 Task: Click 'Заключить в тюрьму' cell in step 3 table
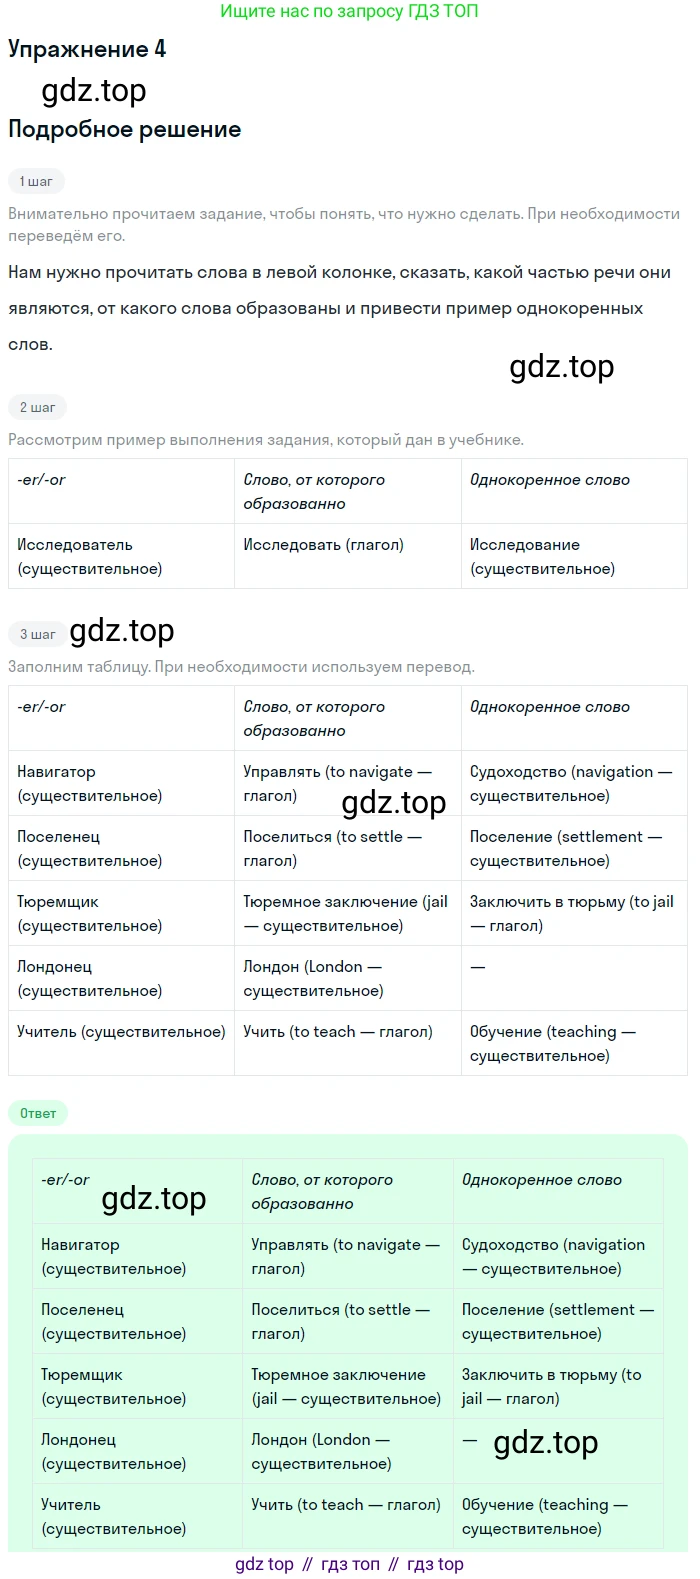(571, 913)
